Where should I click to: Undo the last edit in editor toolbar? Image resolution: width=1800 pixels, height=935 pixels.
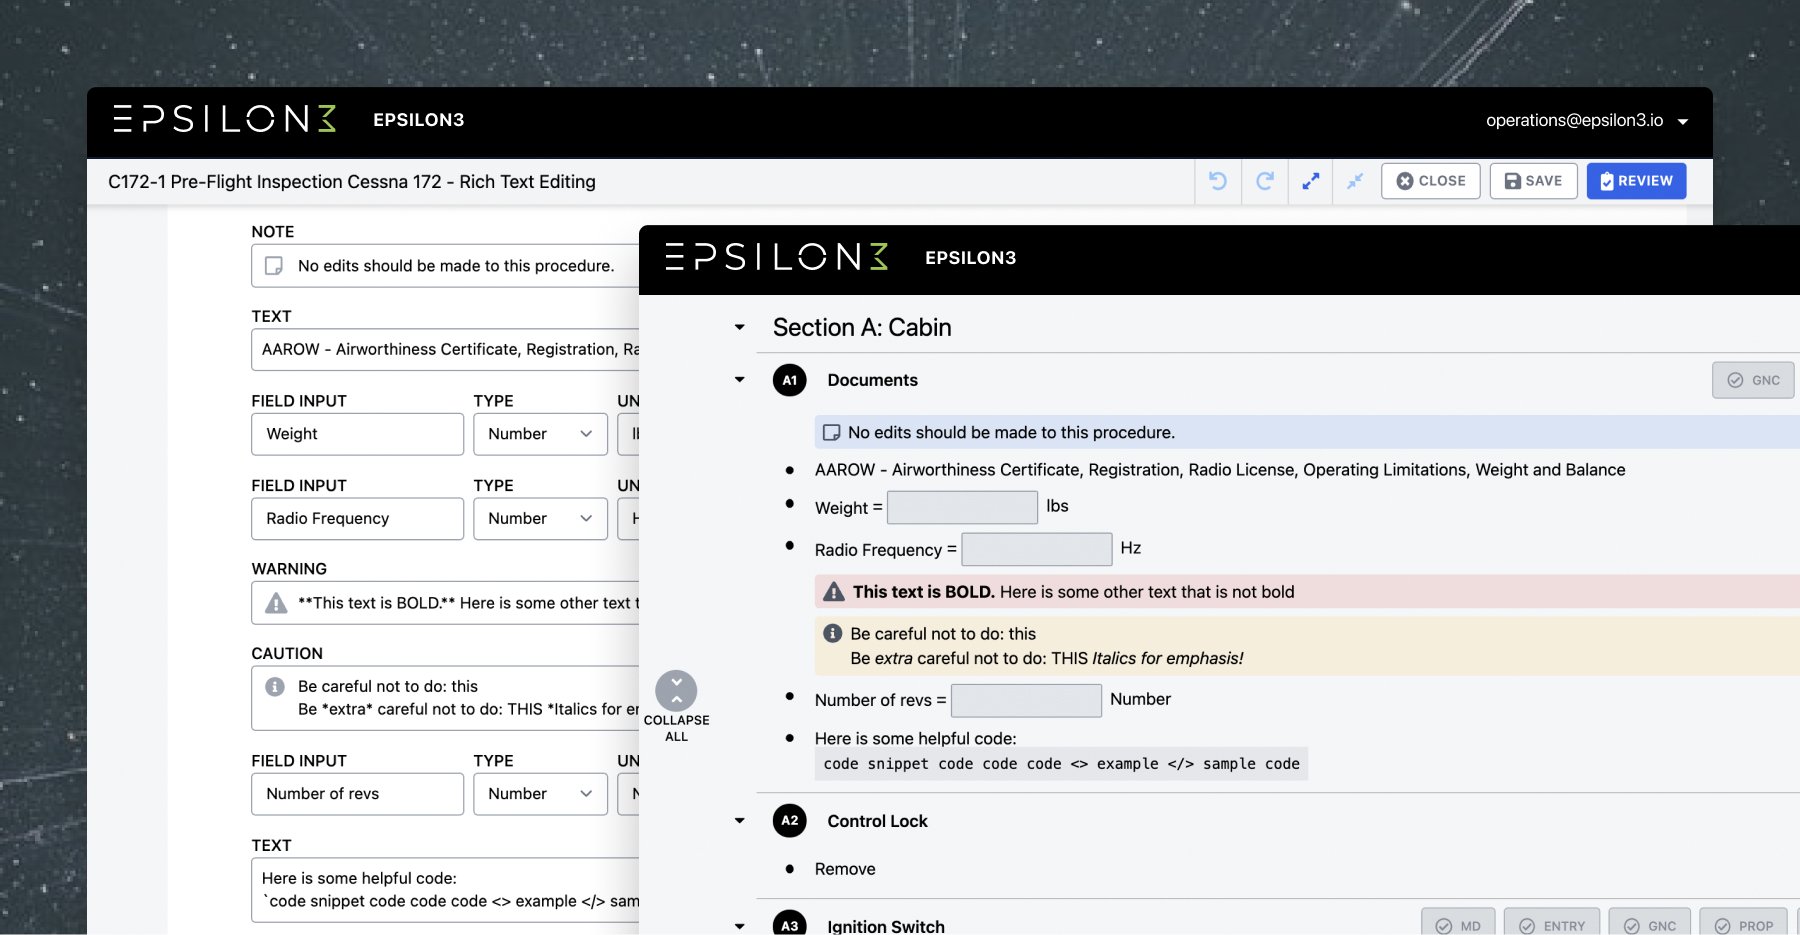[1217, 181]
